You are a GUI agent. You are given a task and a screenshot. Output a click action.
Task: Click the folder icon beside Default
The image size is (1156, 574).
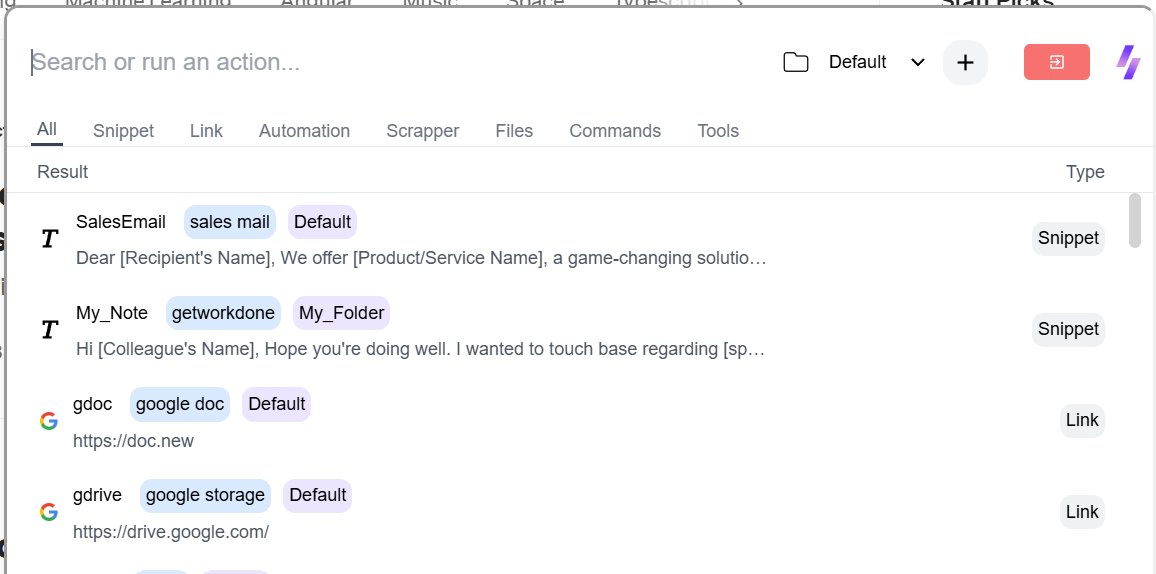click(796, 62)
